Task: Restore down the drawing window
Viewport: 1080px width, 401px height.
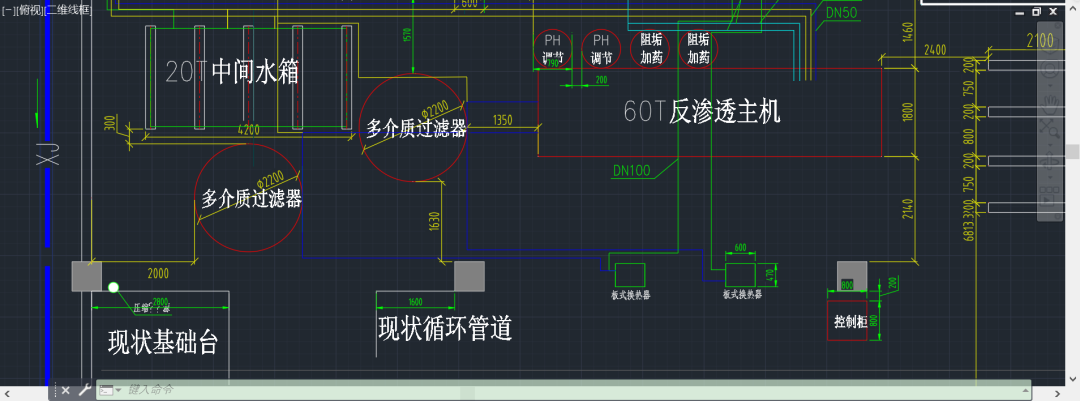Action: pos(1036,11)
